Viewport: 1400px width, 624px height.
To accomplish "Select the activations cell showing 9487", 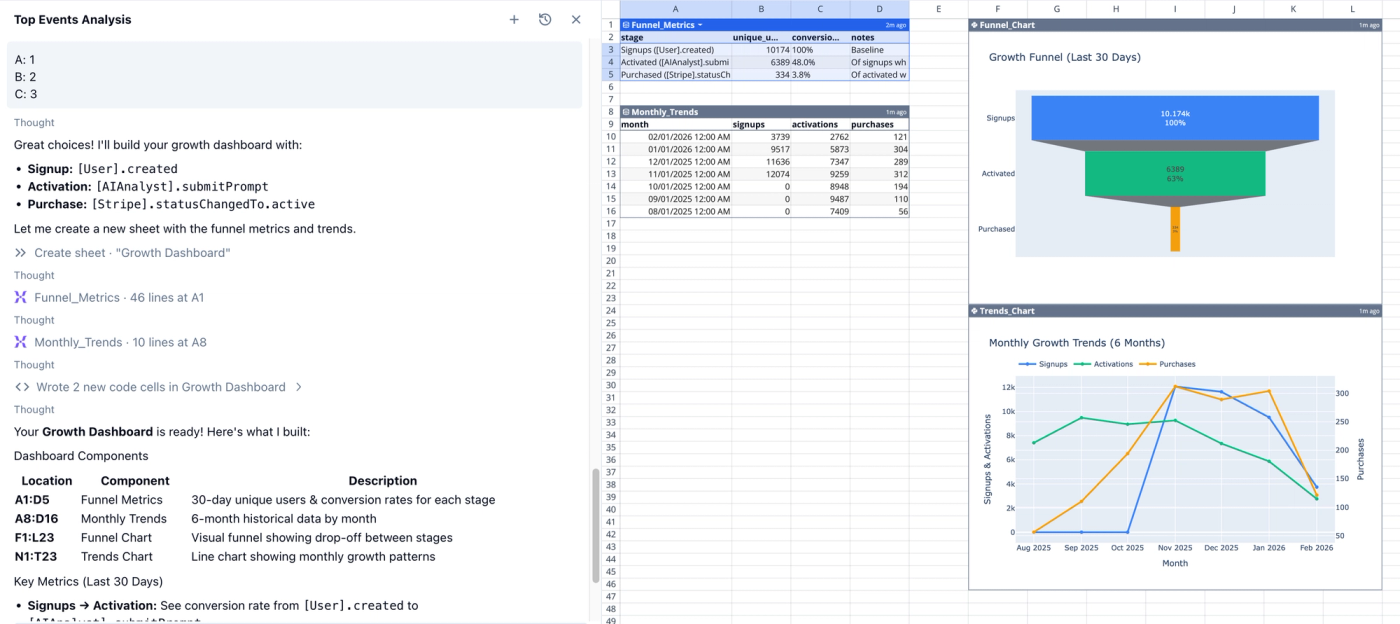I will coord(820,199).
